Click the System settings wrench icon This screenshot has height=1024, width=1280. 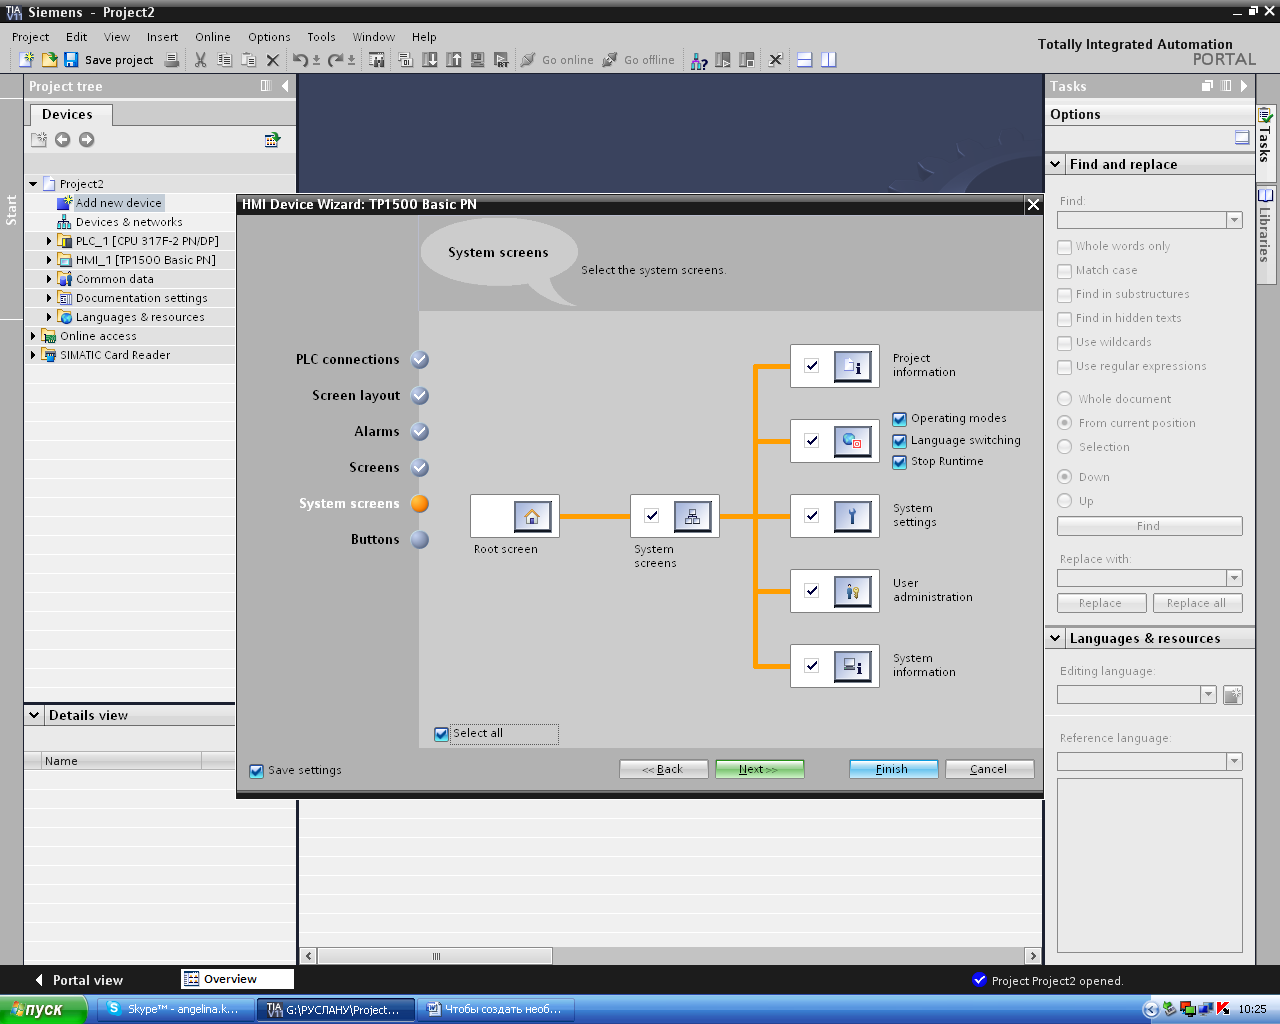click(852, 517)
